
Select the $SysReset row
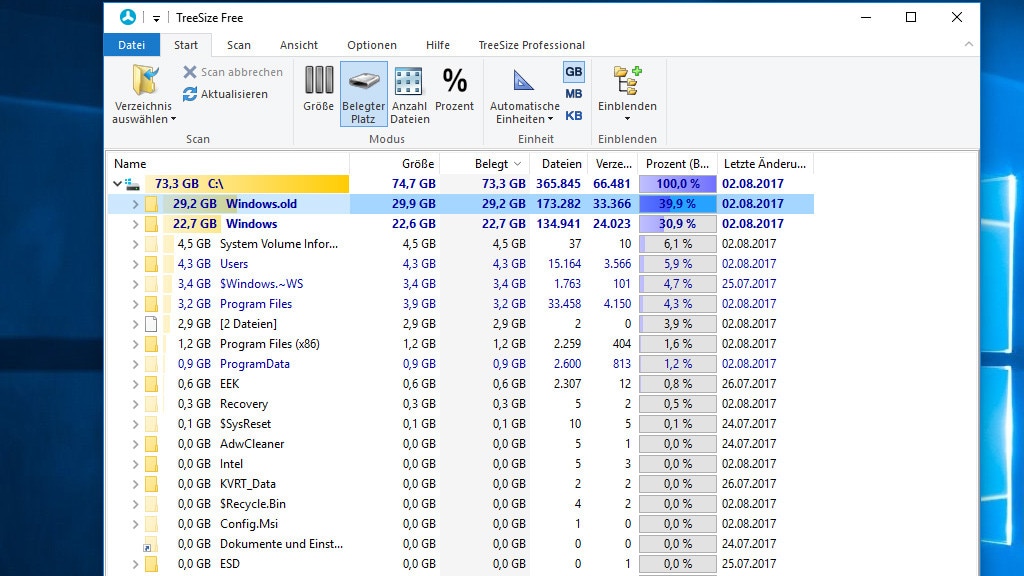click(x=461, y=424)
